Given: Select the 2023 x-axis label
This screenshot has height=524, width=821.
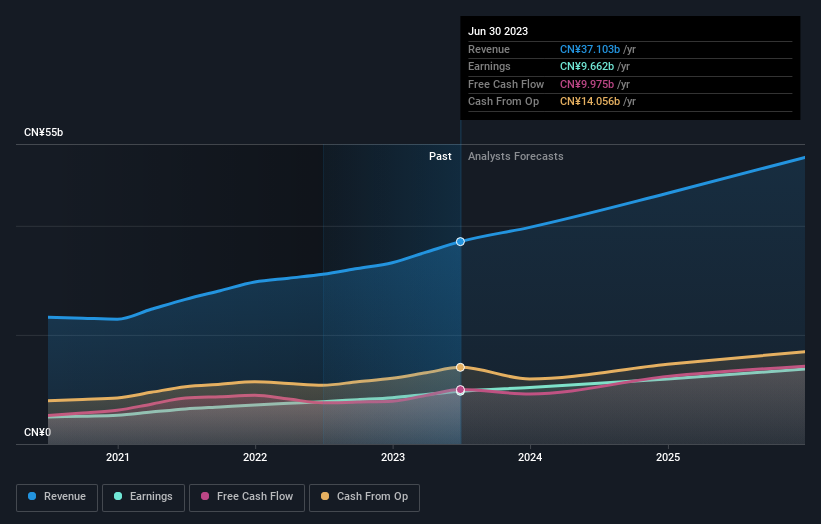Looking at the screenshot, I should 393,457.
